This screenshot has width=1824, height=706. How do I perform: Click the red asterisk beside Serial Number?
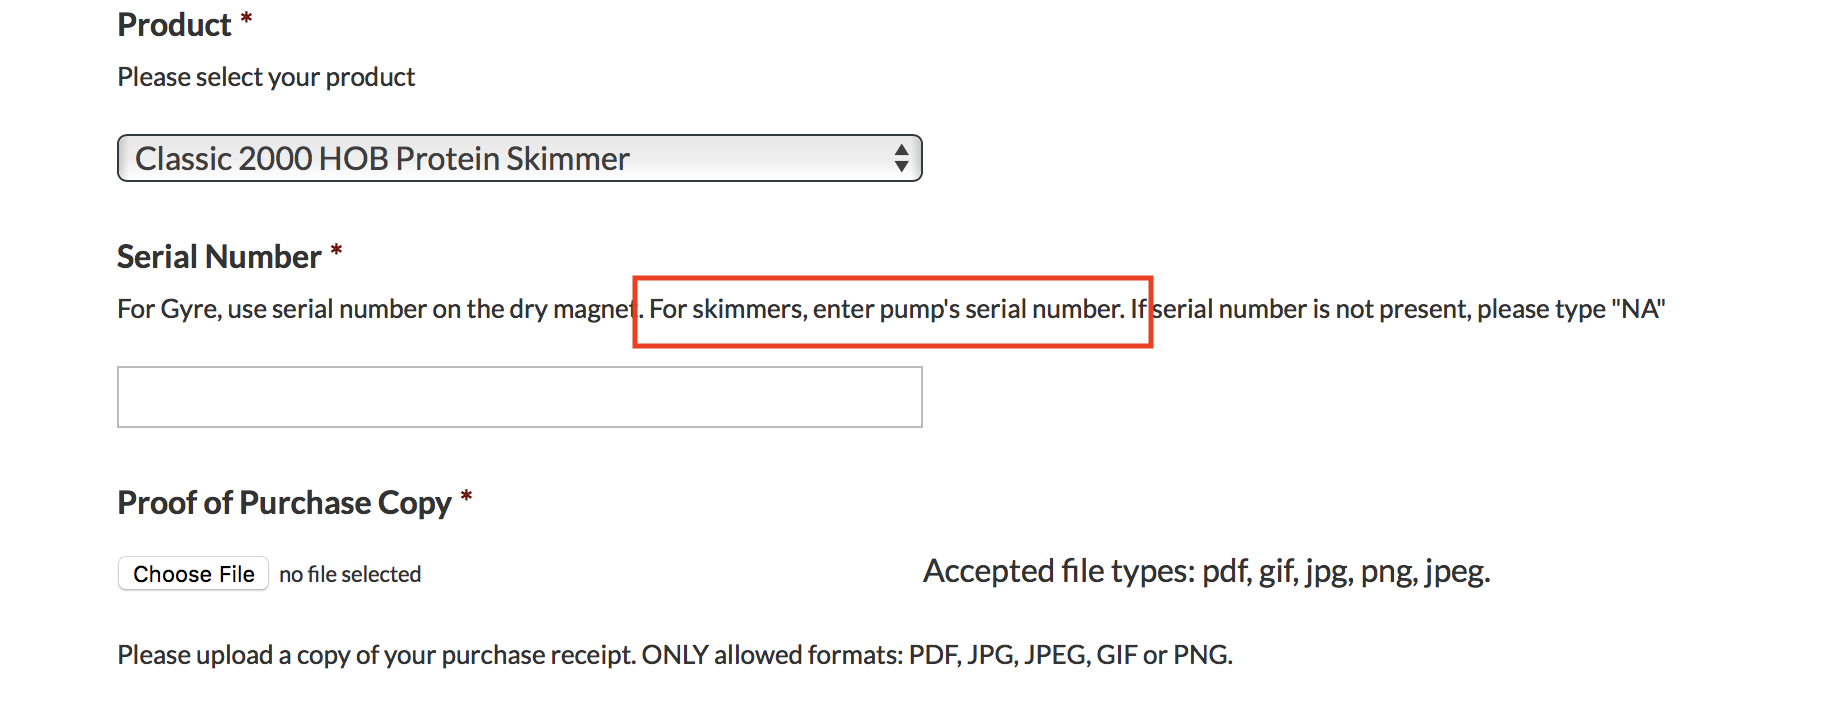coord(336,250)
